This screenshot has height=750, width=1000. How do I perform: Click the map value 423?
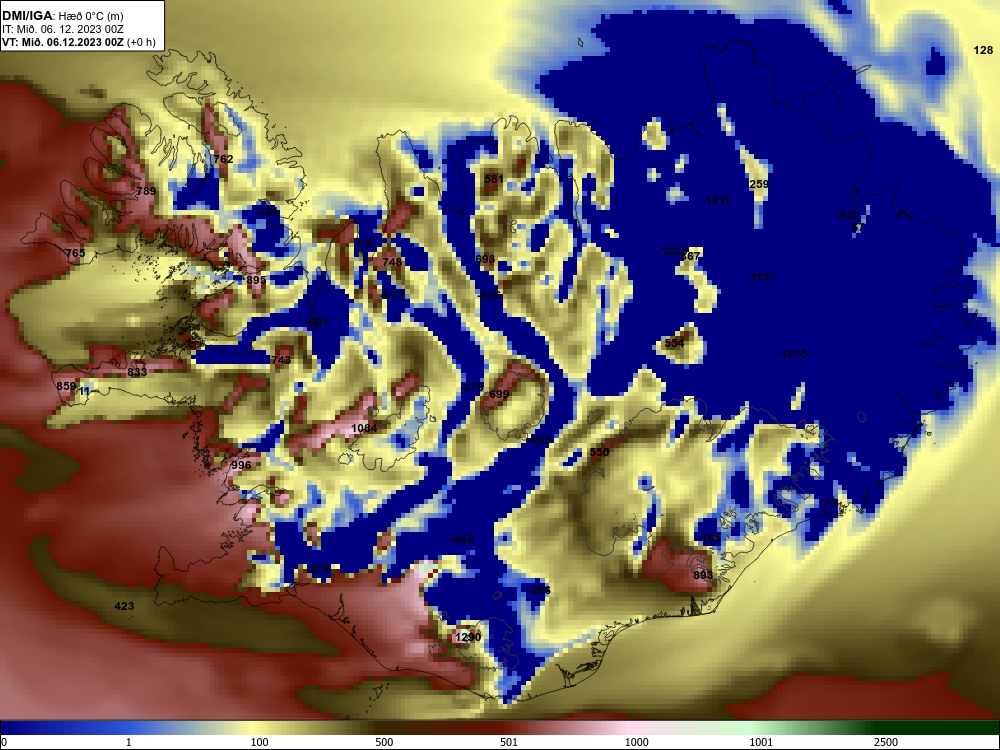124,606
